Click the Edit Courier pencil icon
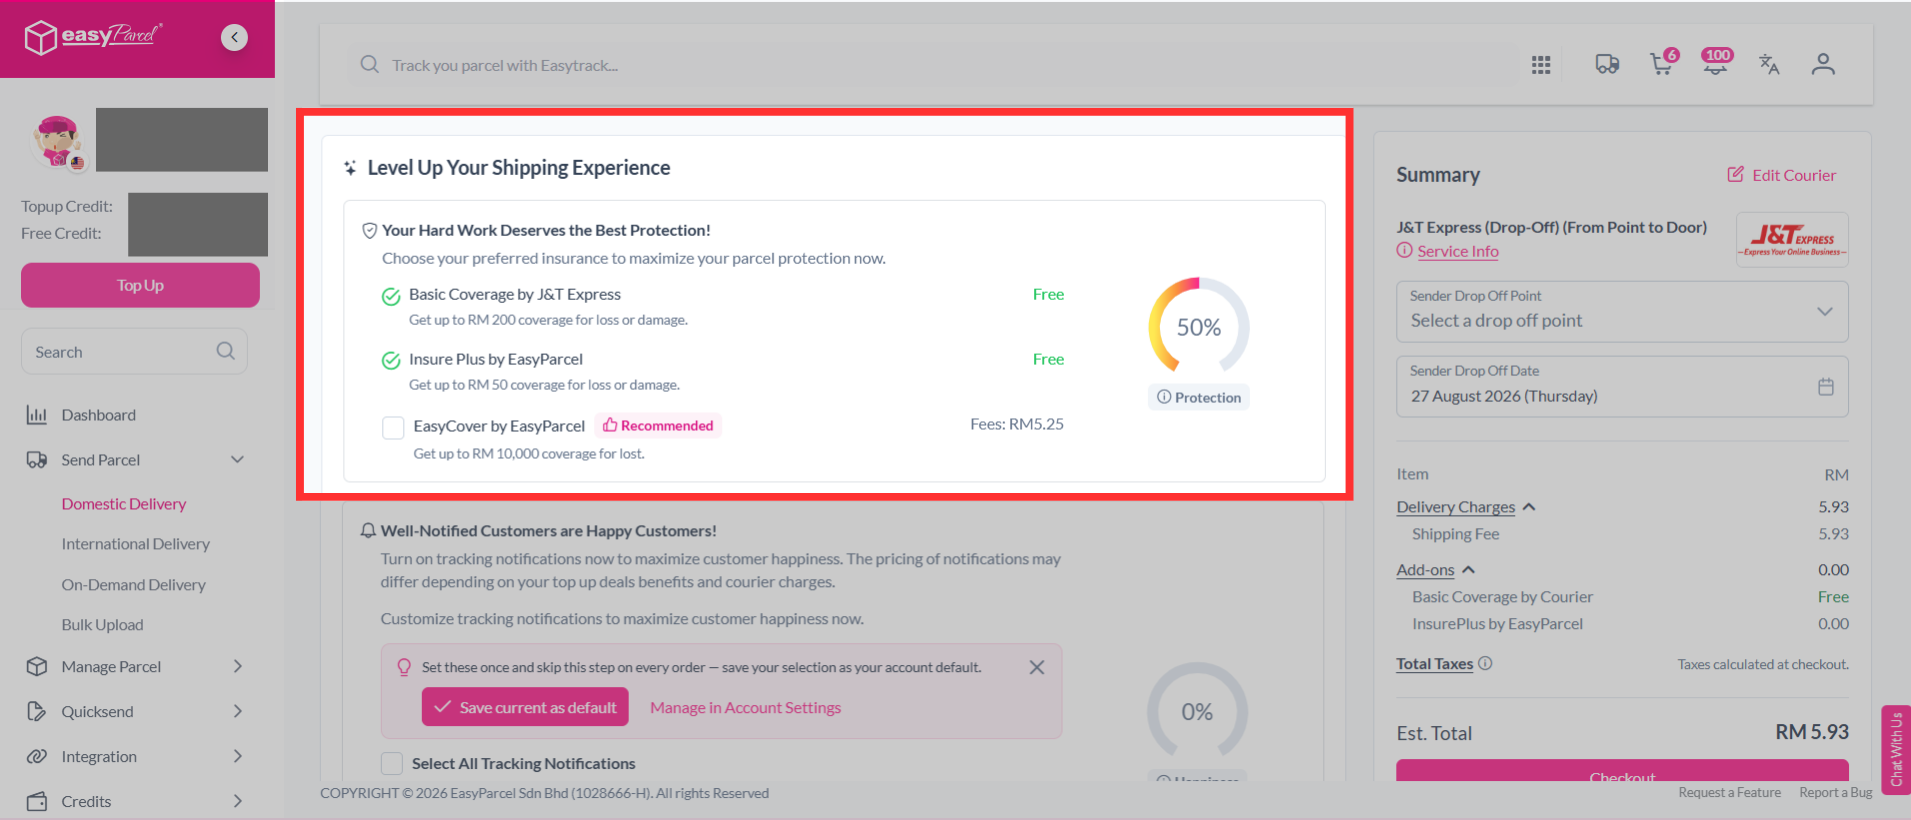 click(1735, 174)
